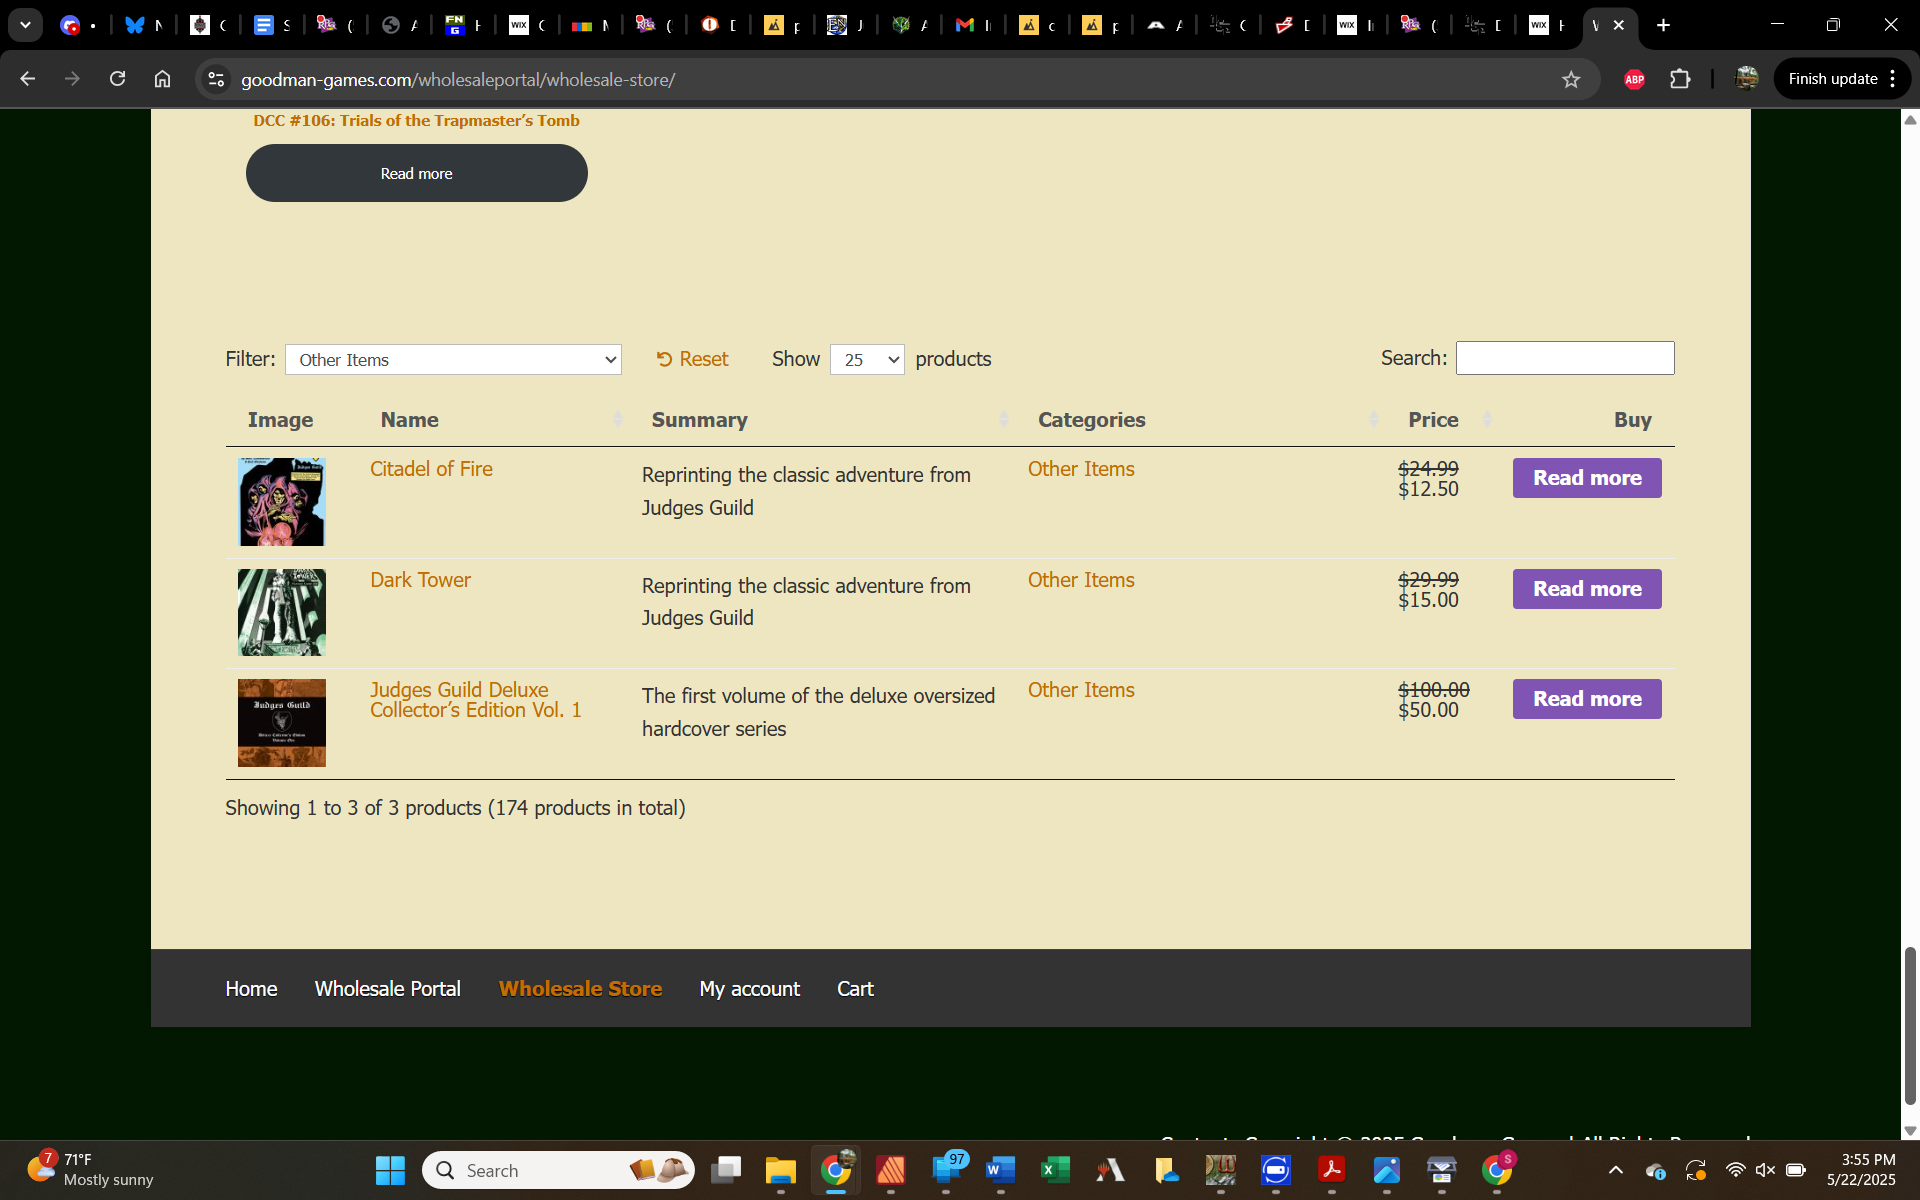This screenshot has width=1920, height=1200.
Task: Open the Citadel of Fire product link
Action: tap(431, 469)
